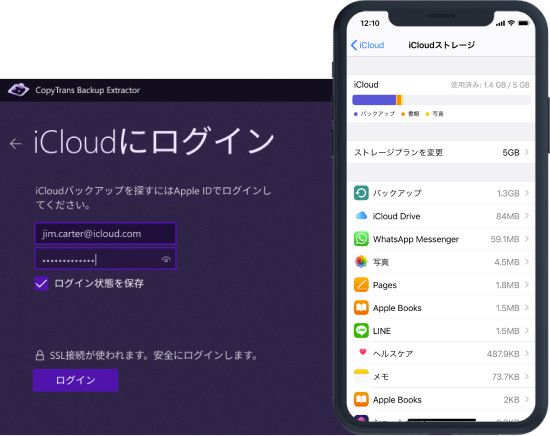
Task: Tap the メモ notes icon
Action: (361, 376)
